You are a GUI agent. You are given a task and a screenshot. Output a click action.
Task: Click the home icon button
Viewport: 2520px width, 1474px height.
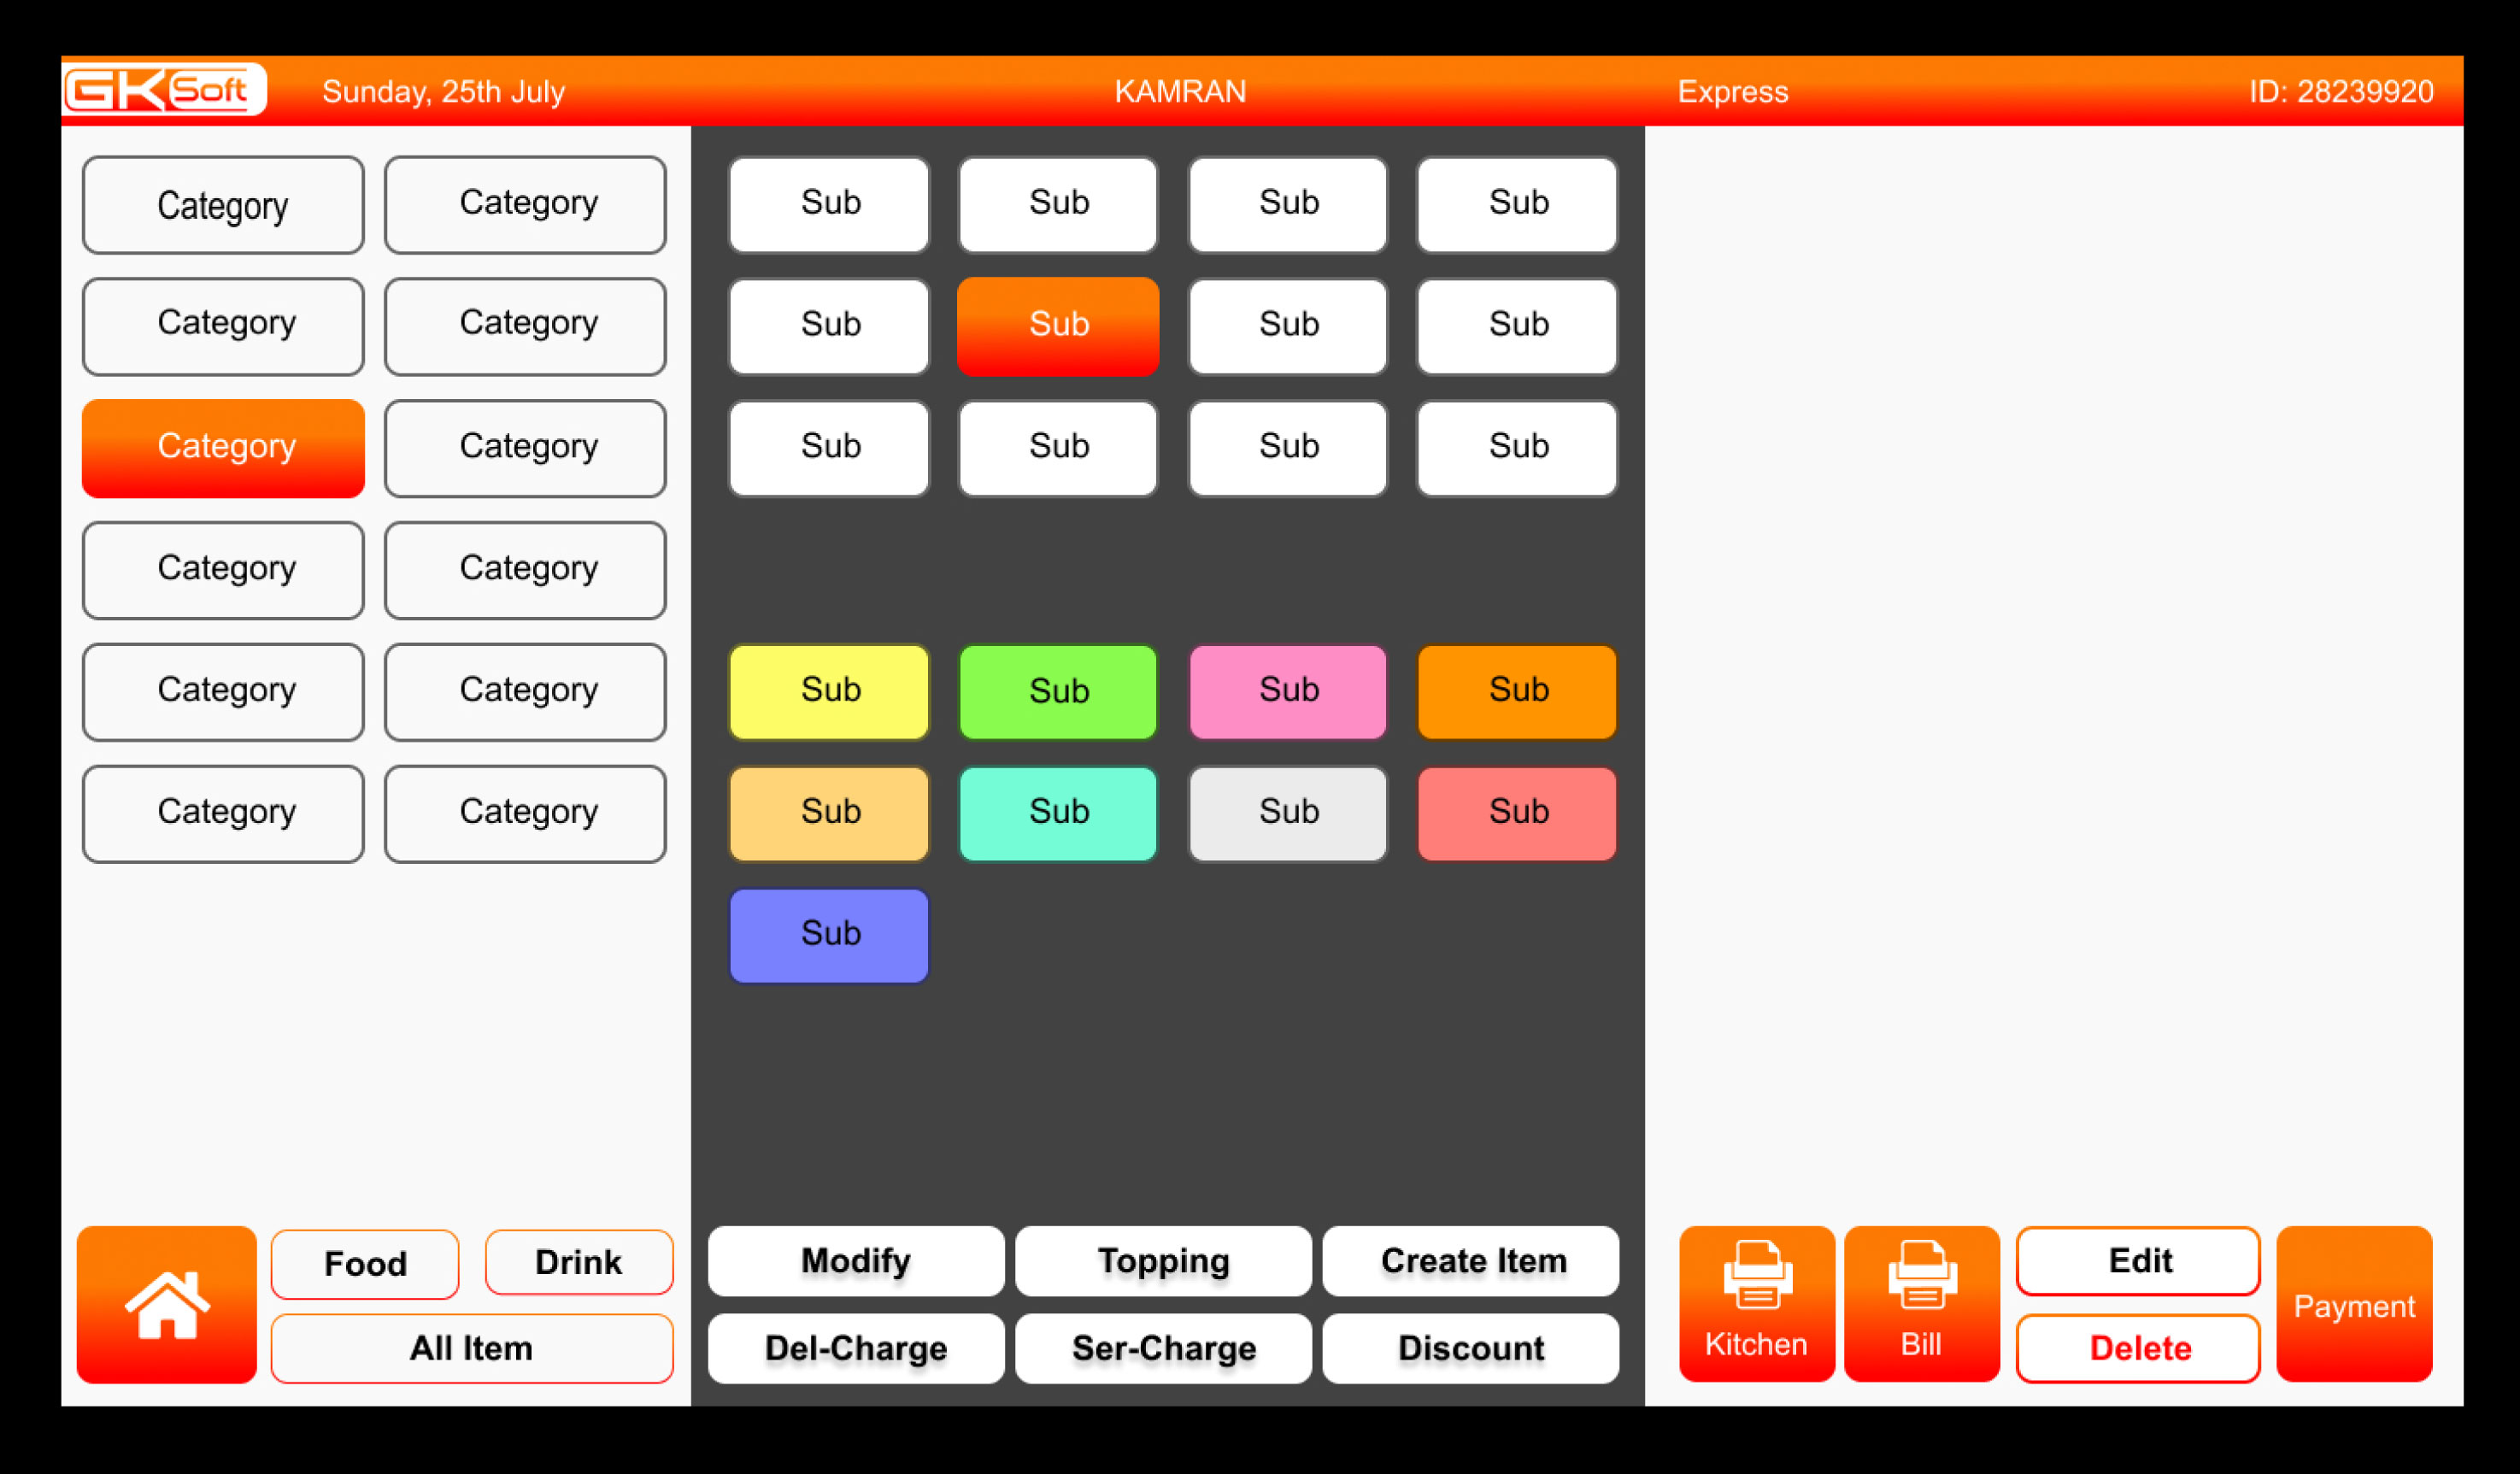point(166,1304)
